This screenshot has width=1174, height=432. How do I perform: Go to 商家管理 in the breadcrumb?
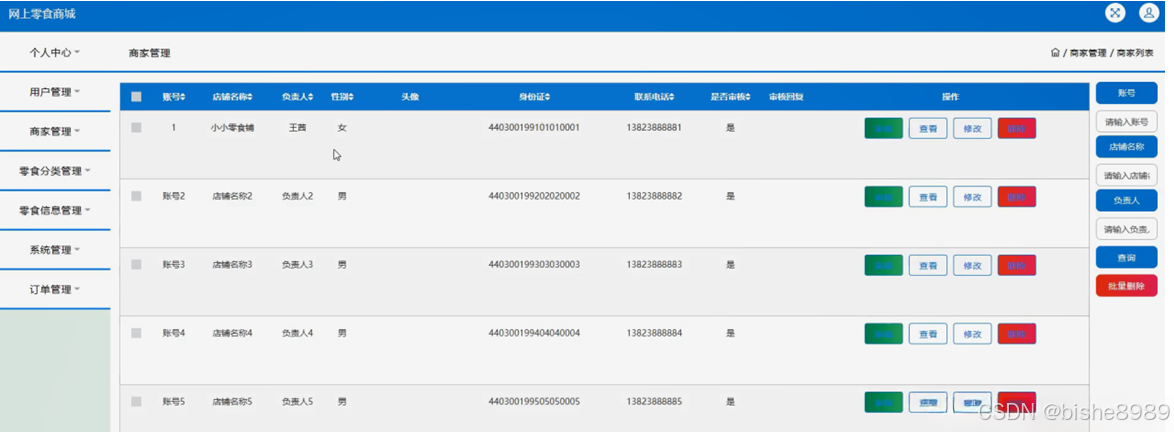(1087, 53)
